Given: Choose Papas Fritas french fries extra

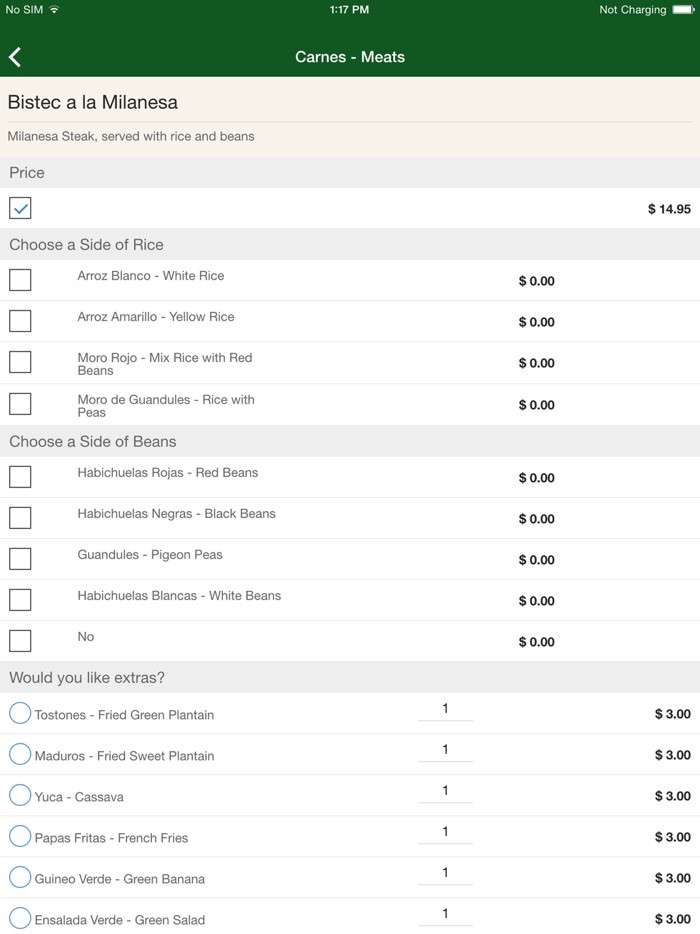Looking at the screenshot, I should tap(20, 836).
